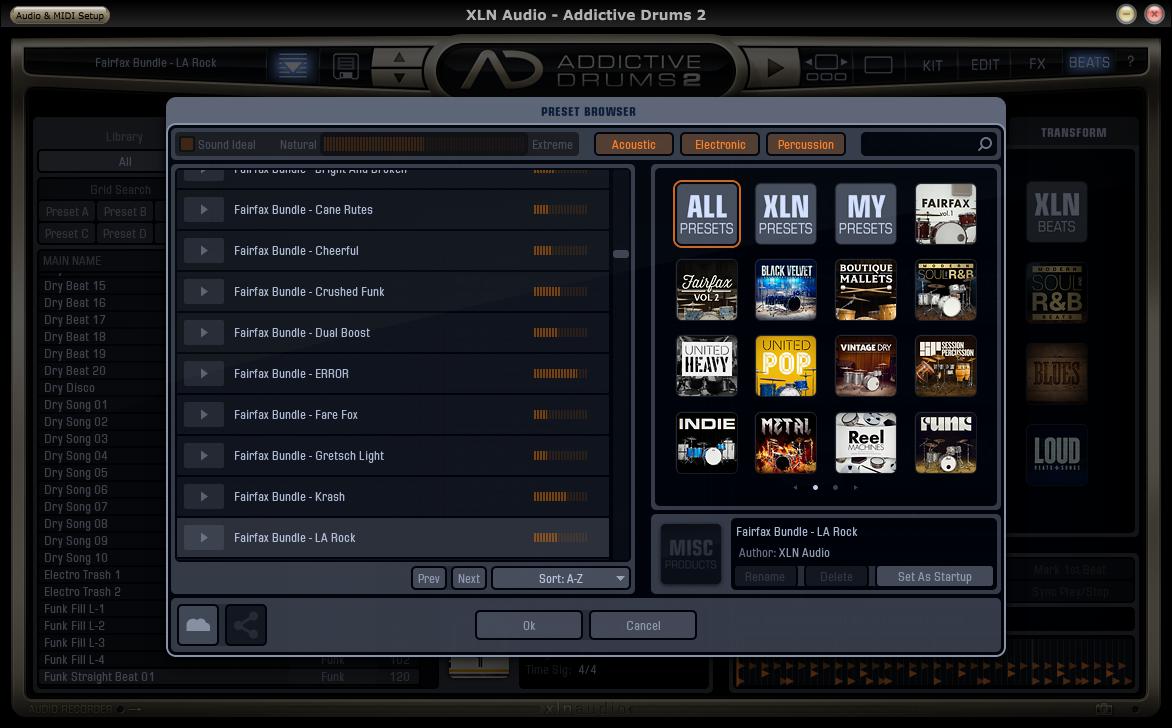Choose the Reel Machines pack thumbnail

866,442
